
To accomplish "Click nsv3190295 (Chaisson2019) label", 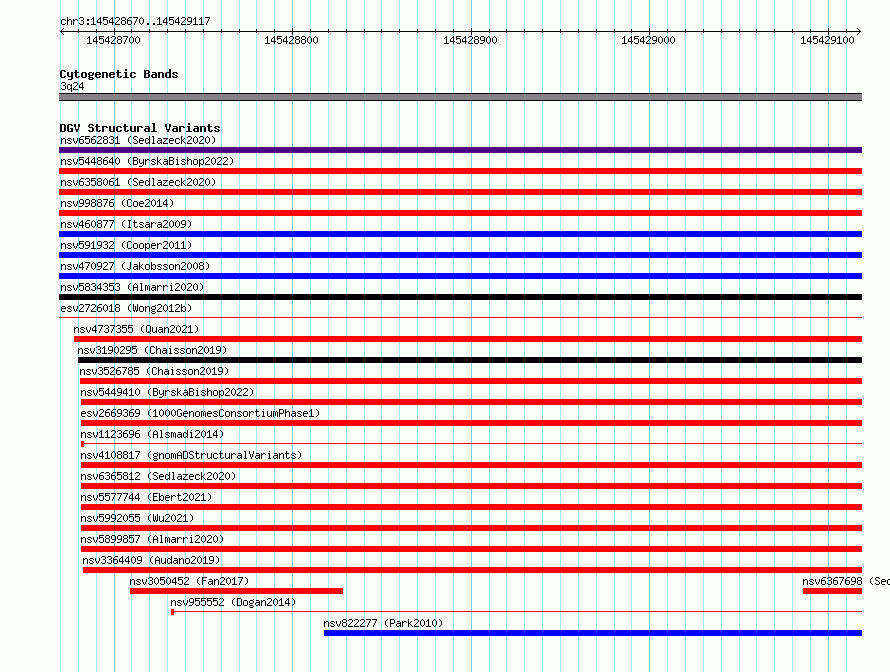I will point(152,350).
